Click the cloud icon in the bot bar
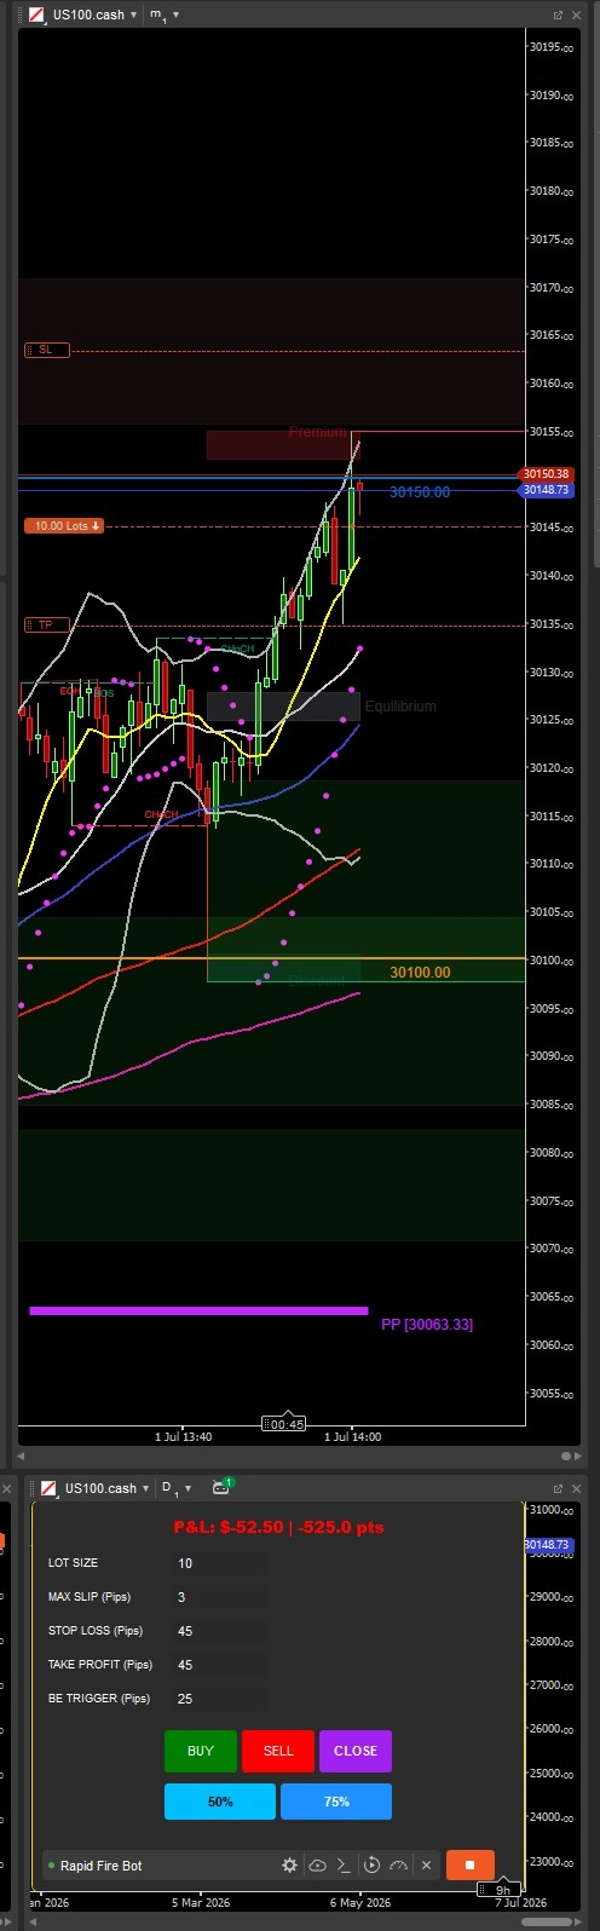 pyautogui.click(x=317, y=1865)
